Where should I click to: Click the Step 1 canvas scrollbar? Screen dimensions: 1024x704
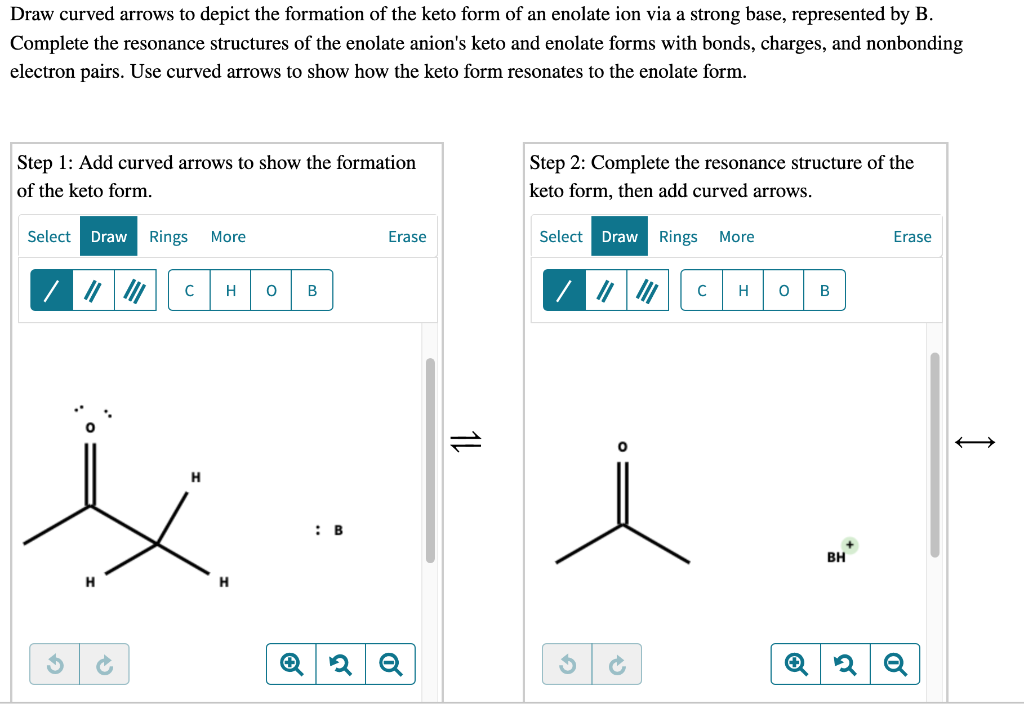pyautogui.click(x=430, y=450)
